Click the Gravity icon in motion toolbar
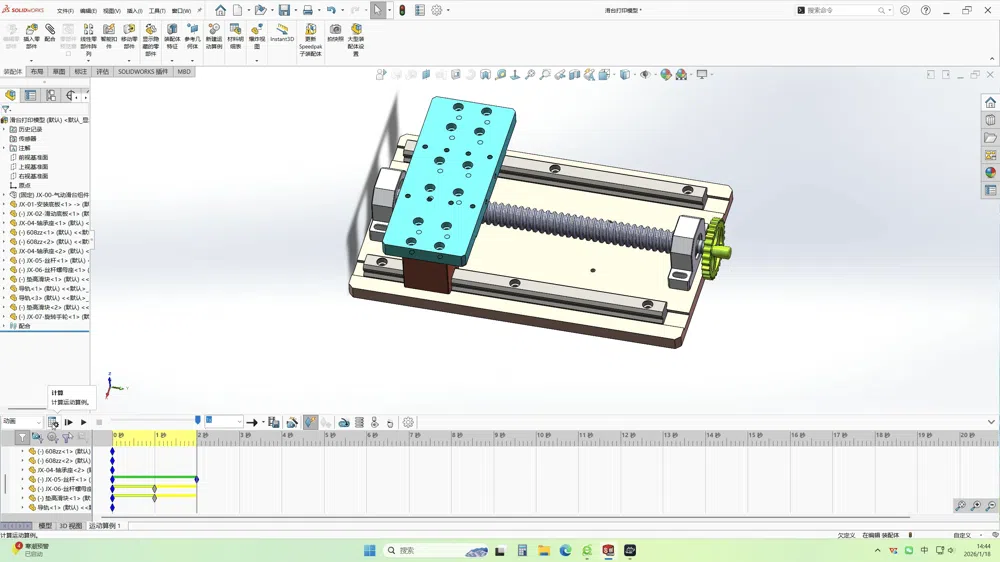Viewport: 1000px width, 562px height. tap(390, 422)
